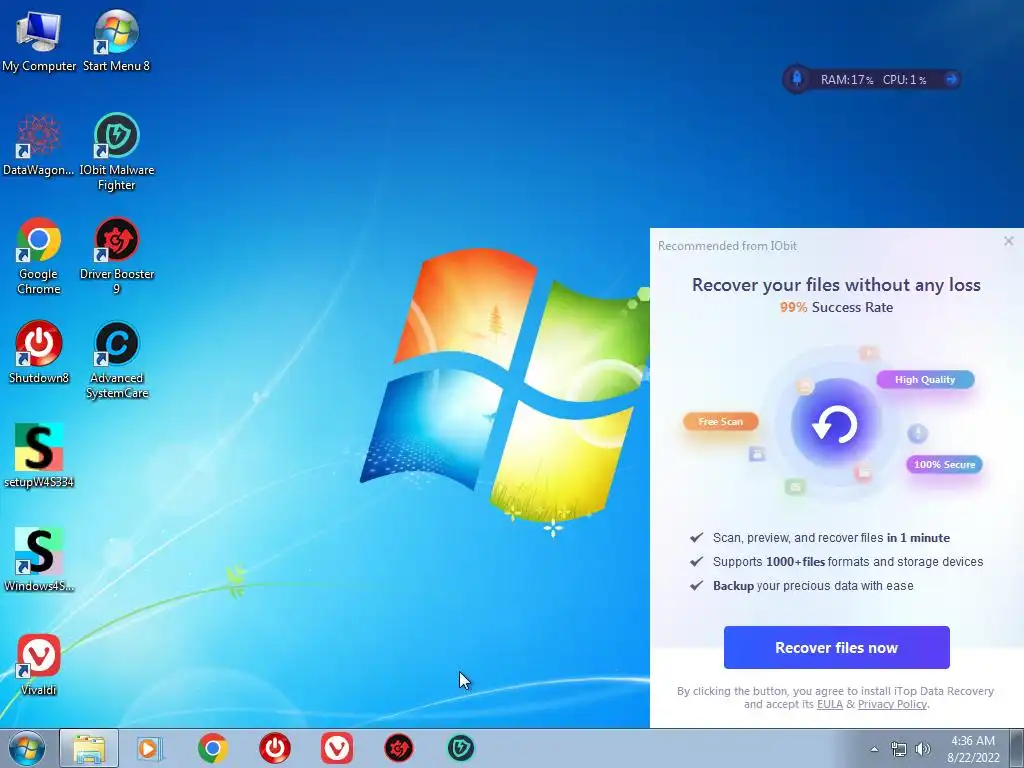
Task: Open the Privacy Policy link
Action: (892, 704)
